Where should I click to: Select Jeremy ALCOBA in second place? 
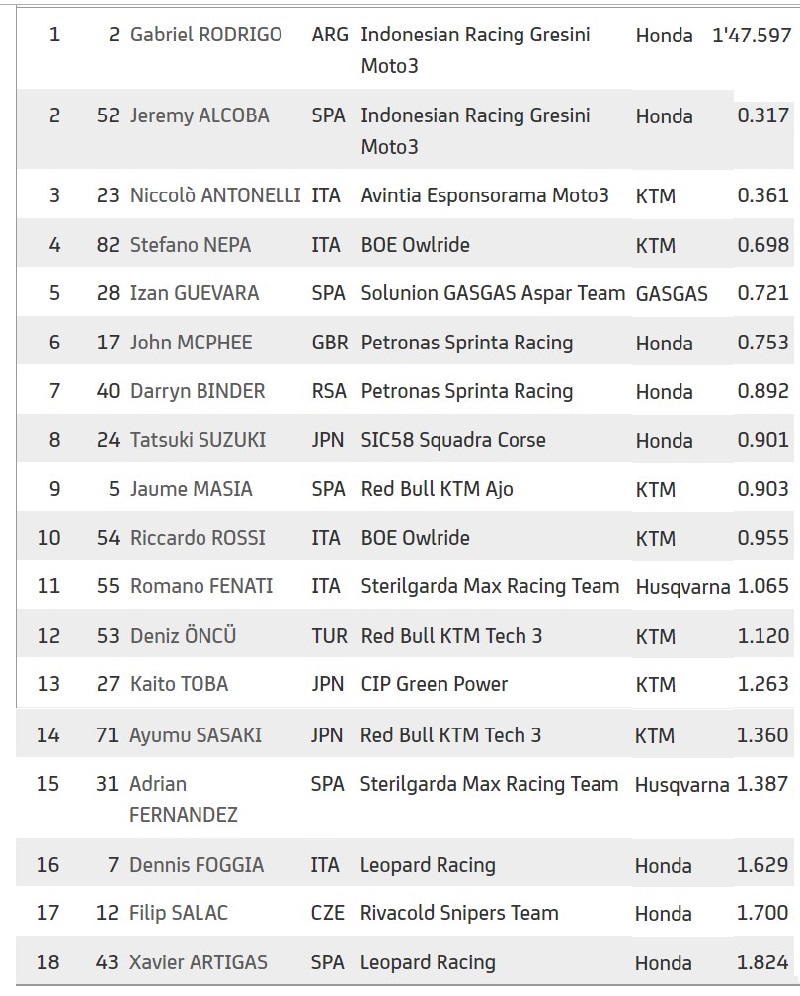point(200,116)
